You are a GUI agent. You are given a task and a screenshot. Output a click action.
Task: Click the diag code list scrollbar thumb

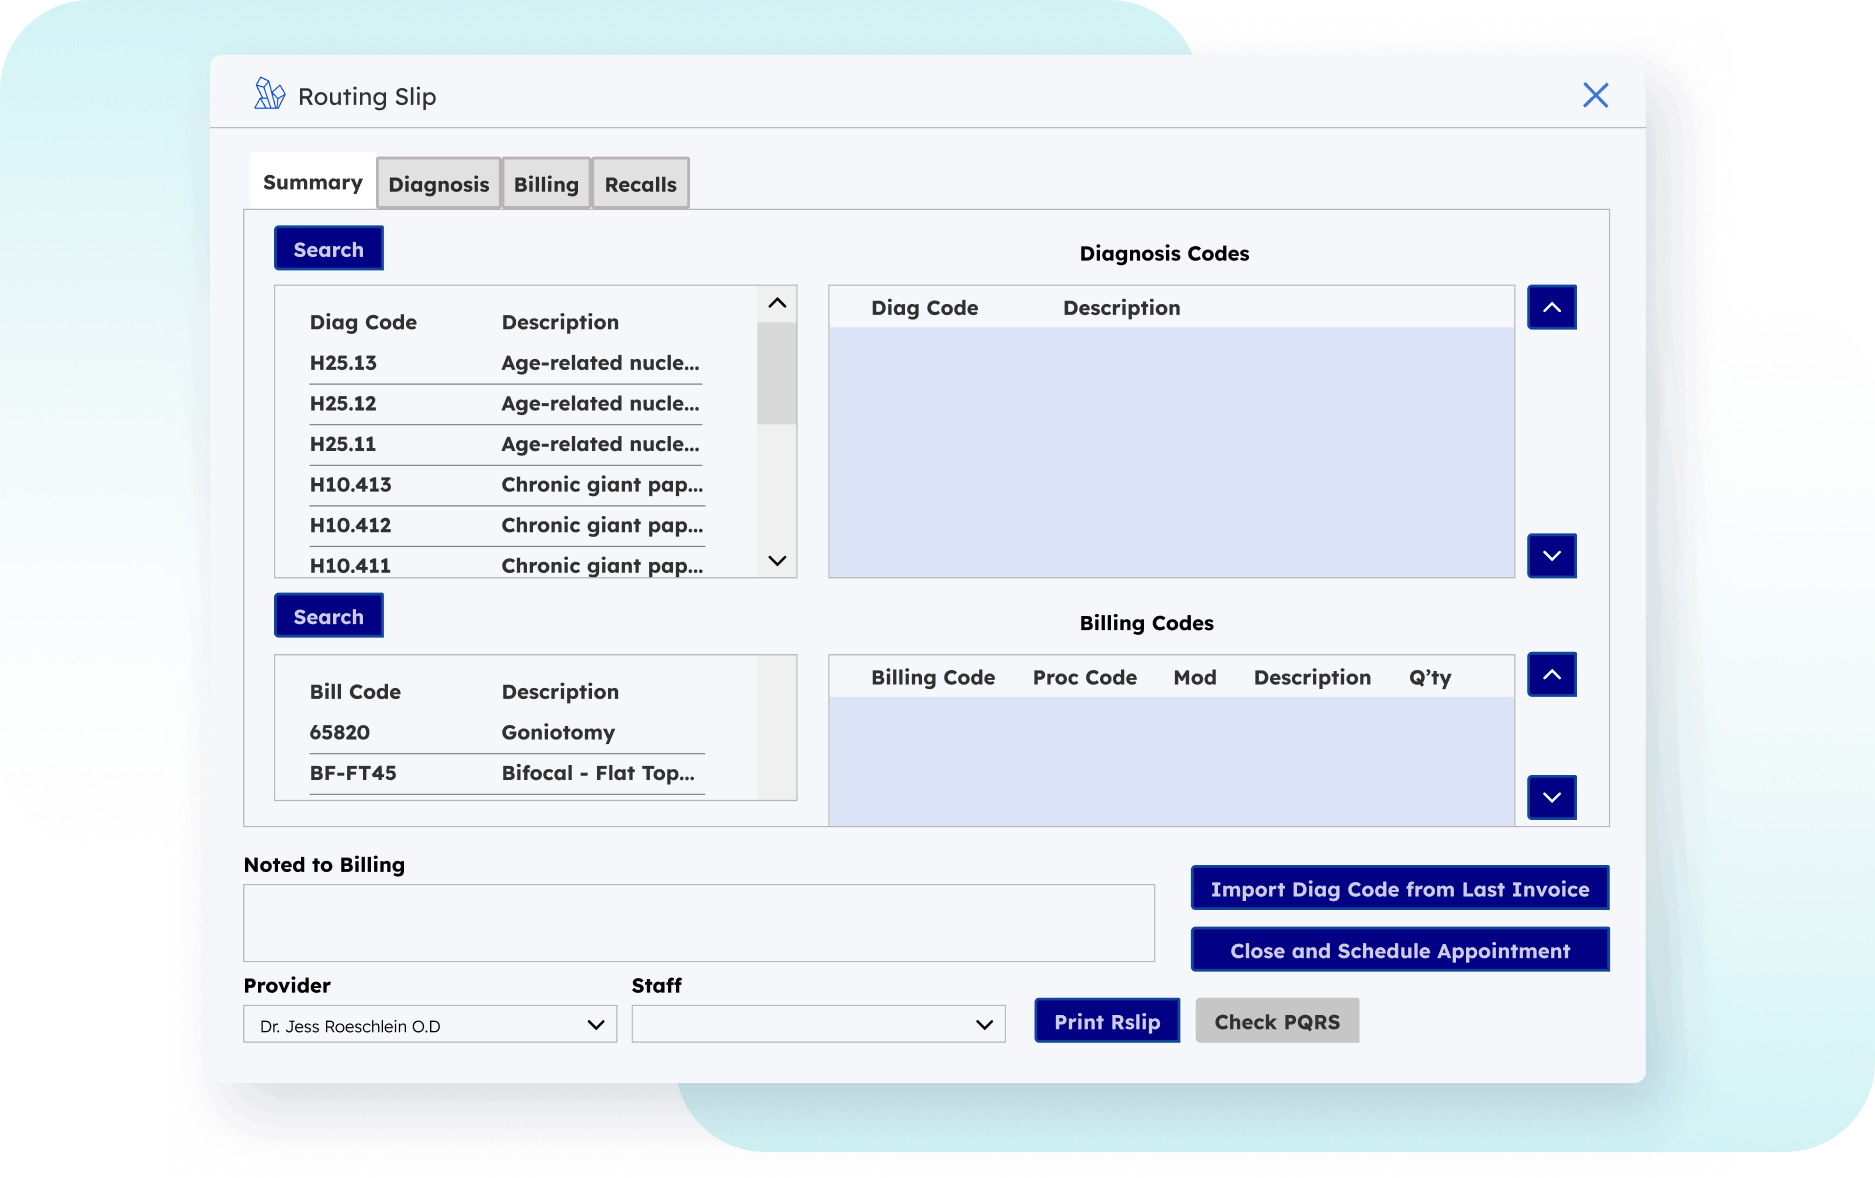tap(776, 373)
